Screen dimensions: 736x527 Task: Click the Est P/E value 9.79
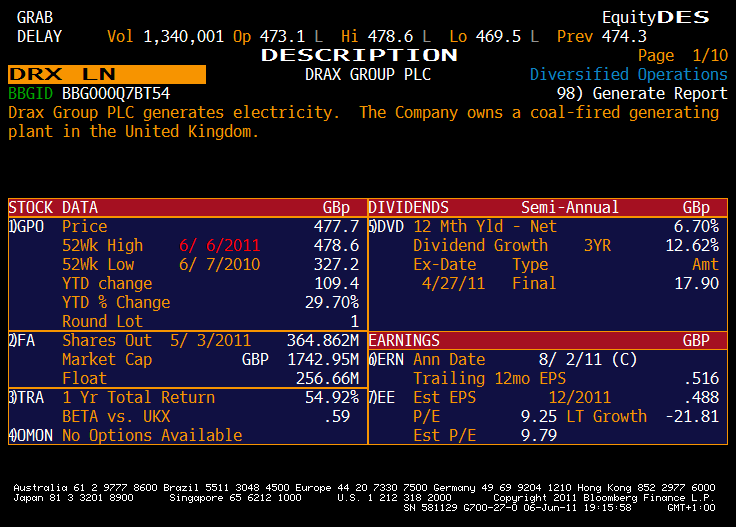tap(539, 435)
